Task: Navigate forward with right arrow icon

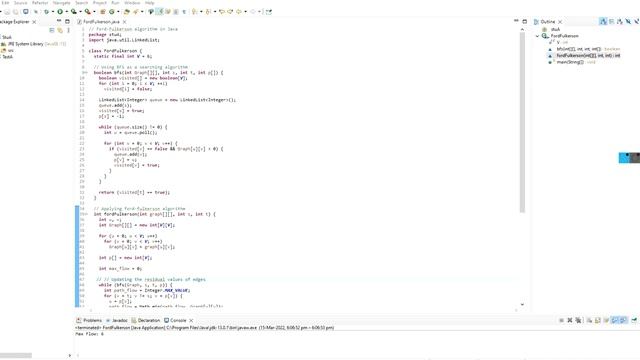Action: coord(253,12)
